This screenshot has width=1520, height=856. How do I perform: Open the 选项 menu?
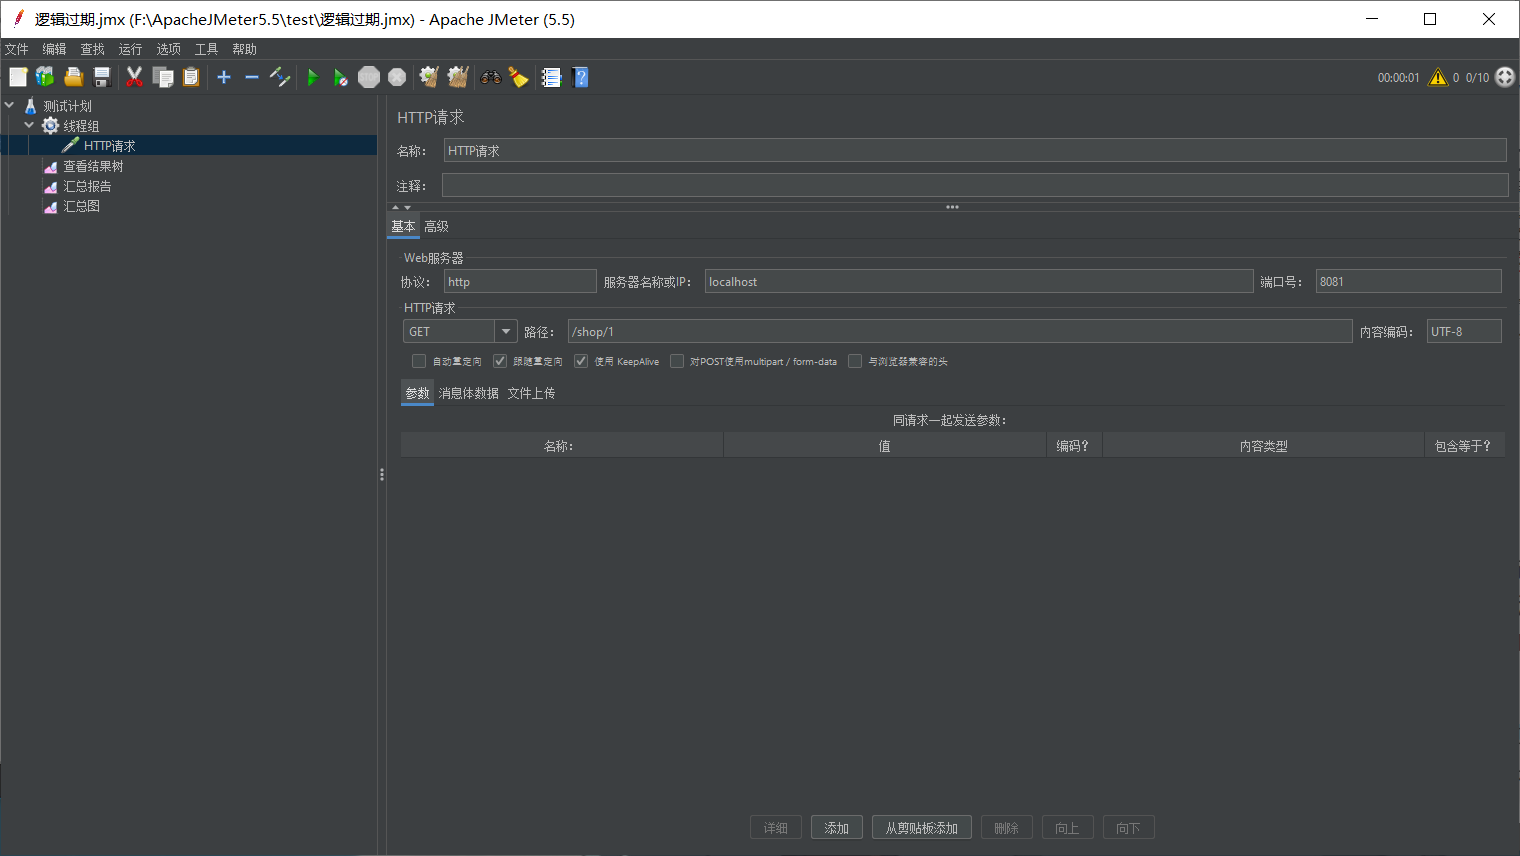coord(168,49)
